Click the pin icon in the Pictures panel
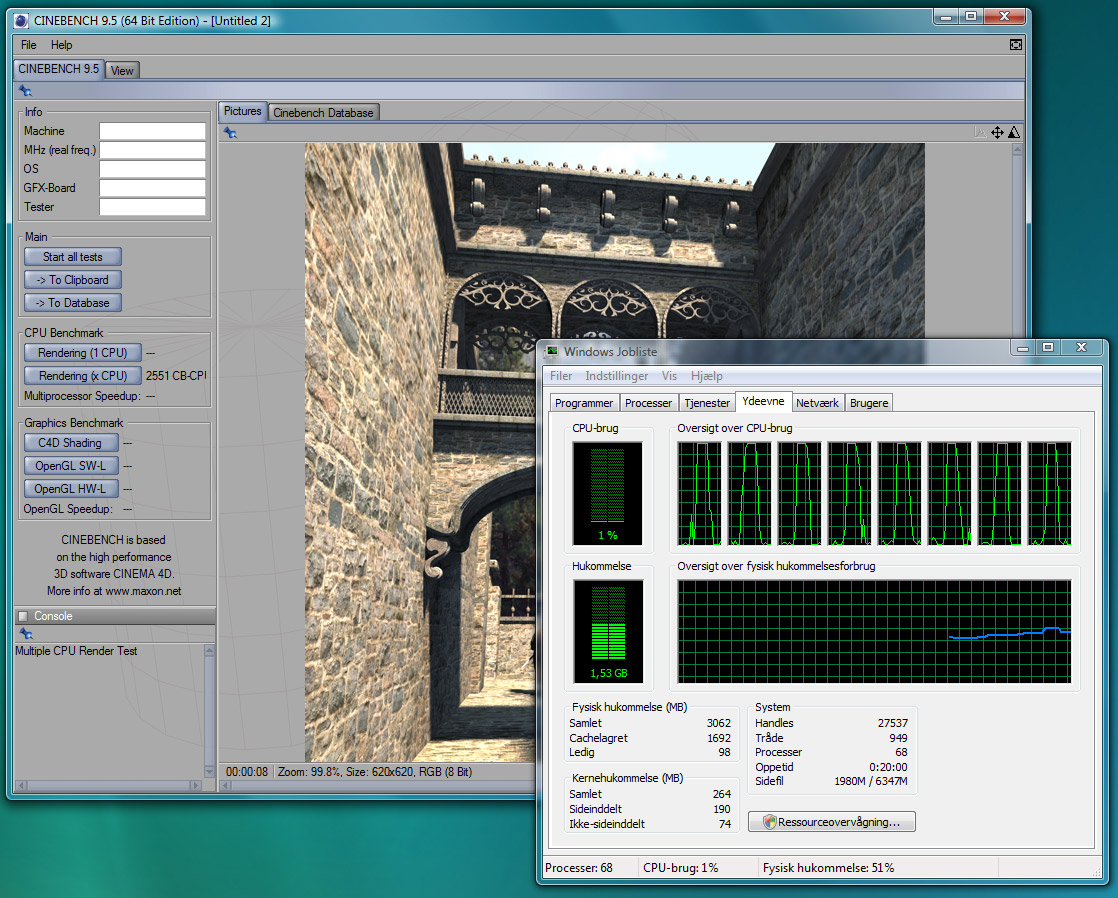The height and width of the screenshot is (898, 1118). (230, 133)
